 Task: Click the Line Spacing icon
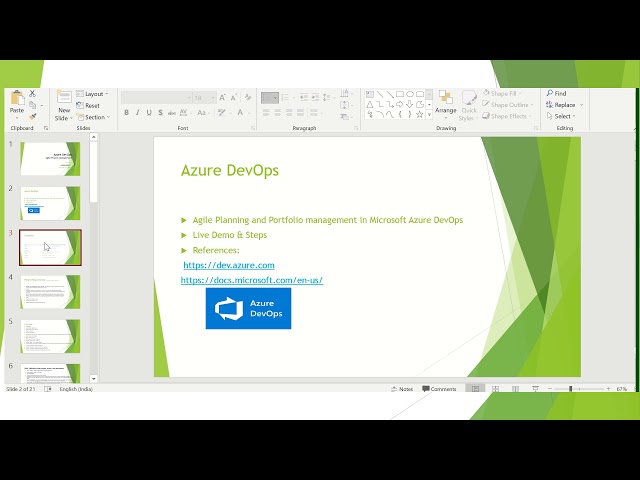coord(328,98)
